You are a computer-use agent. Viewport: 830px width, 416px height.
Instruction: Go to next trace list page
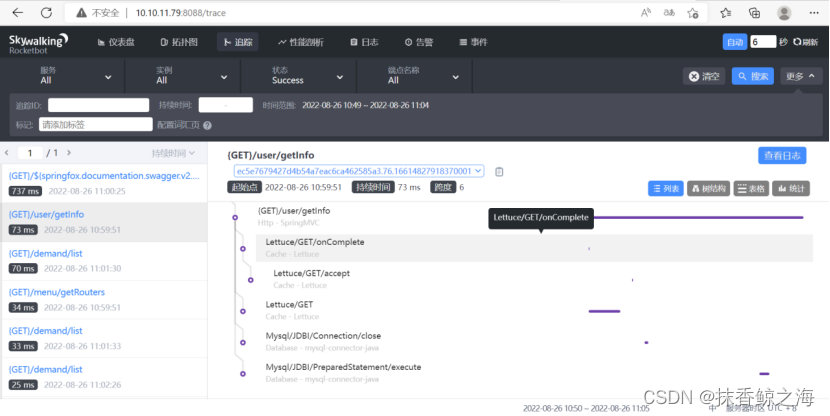click(69, 153)
